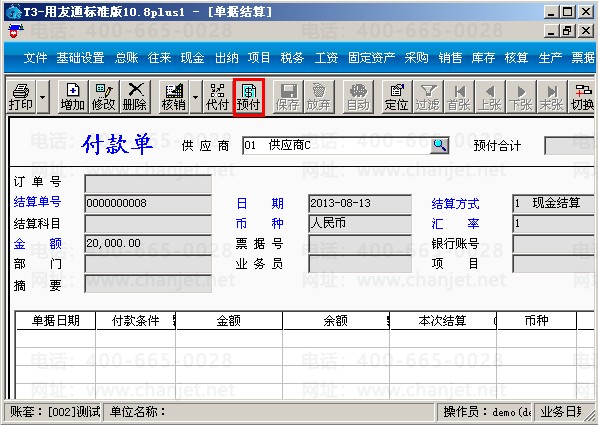The image size is (598, 425).
Task: Click the 币种 field showing 人民币
Action: point(360,224)
